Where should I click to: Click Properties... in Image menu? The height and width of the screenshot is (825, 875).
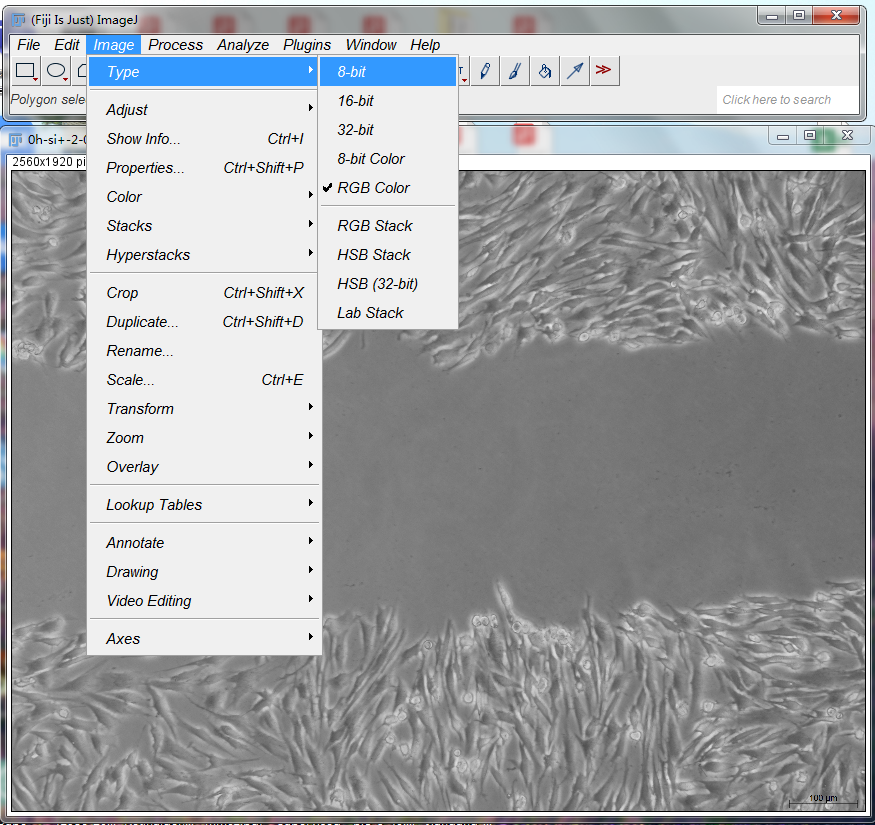pyautogui.click(x=204, y=168)
